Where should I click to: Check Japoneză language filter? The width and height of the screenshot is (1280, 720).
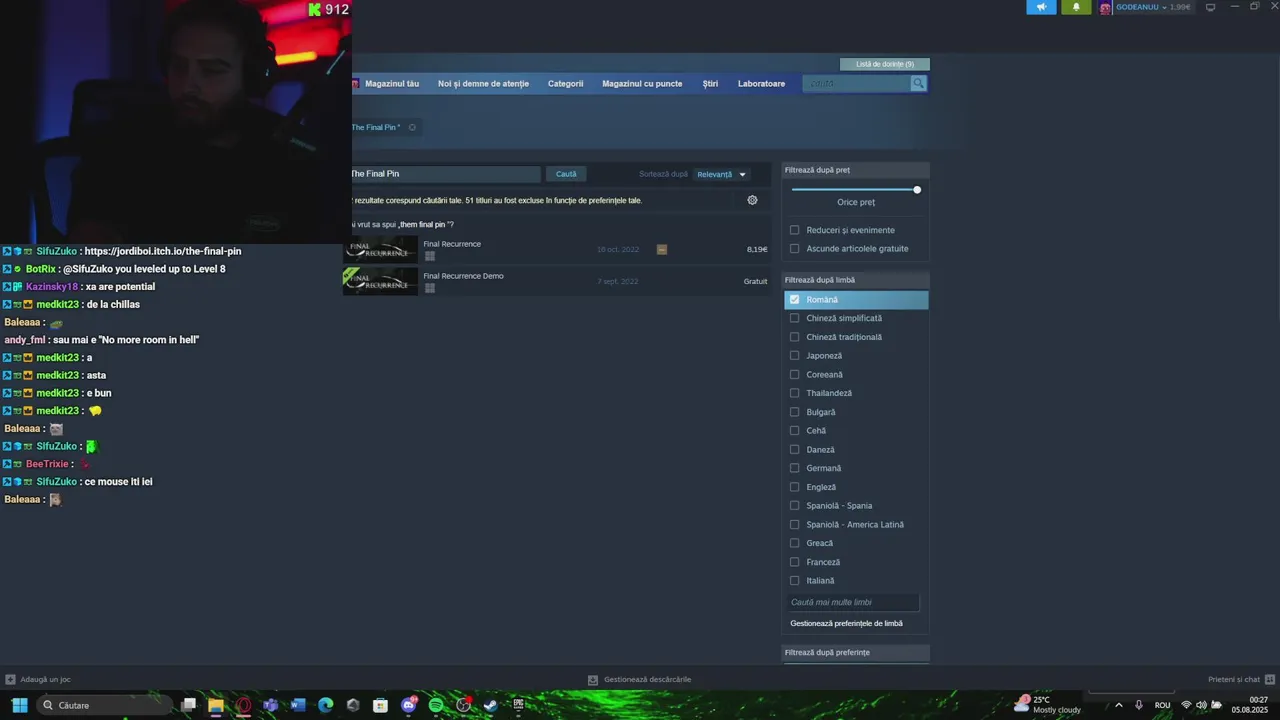coord(795,356)
